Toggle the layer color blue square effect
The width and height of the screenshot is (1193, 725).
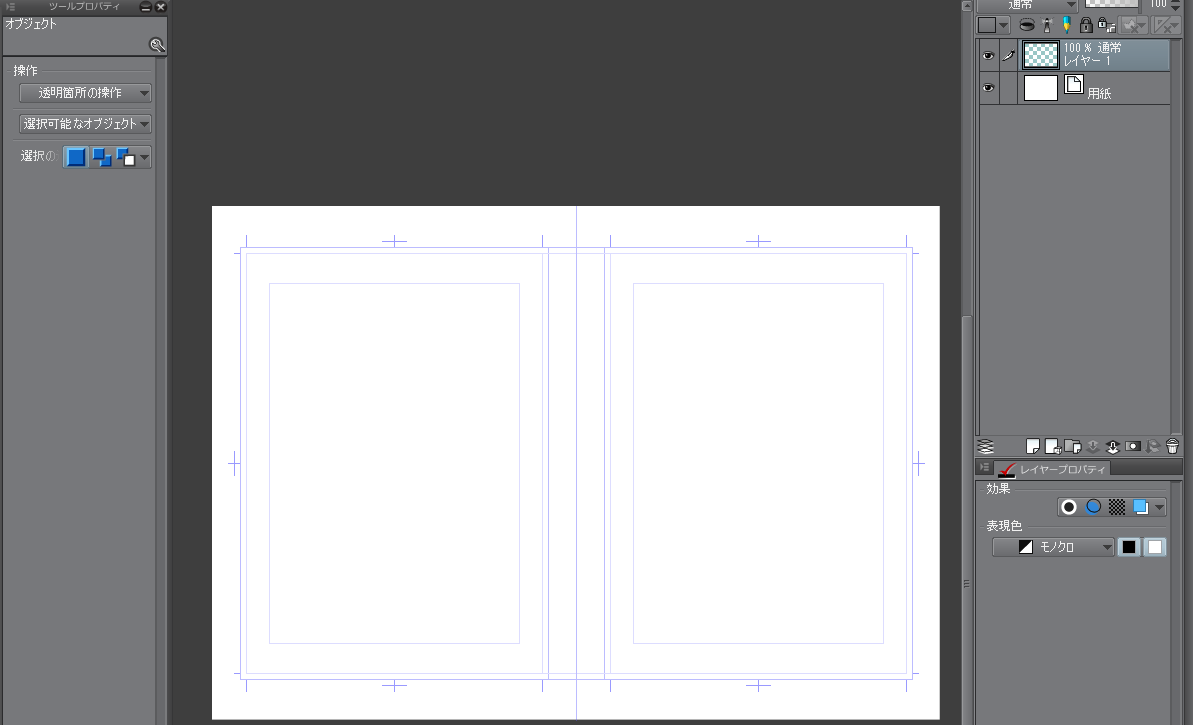pyautogui.click(x=1141, y=507)
